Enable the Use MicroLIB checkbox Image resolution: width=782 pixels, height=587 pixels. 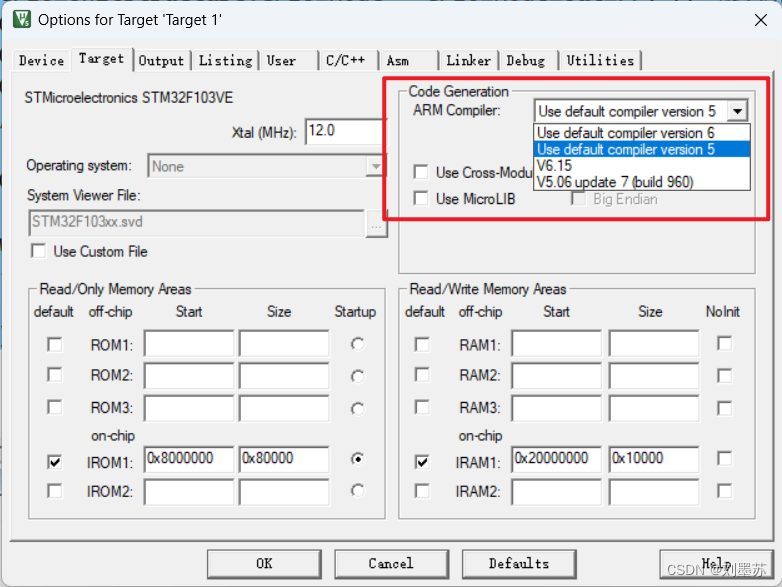coord(421,198)
